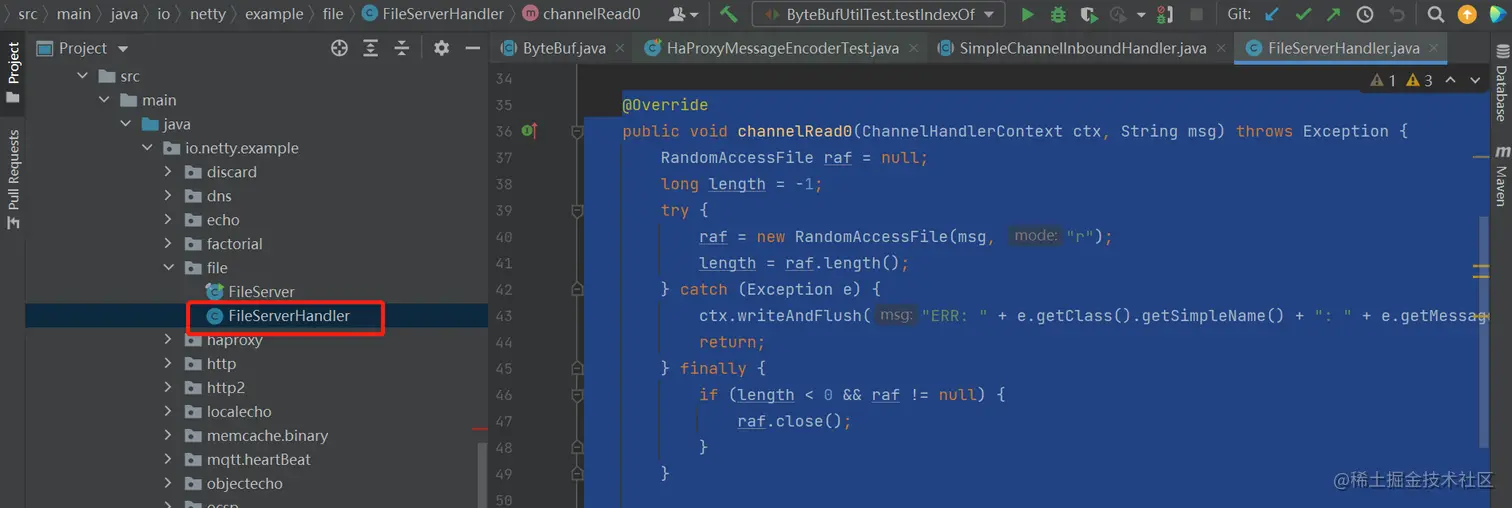Click Git update project blue arrow
The width and height of the screenshot is (1512, 508).
tap(1272, 14)
